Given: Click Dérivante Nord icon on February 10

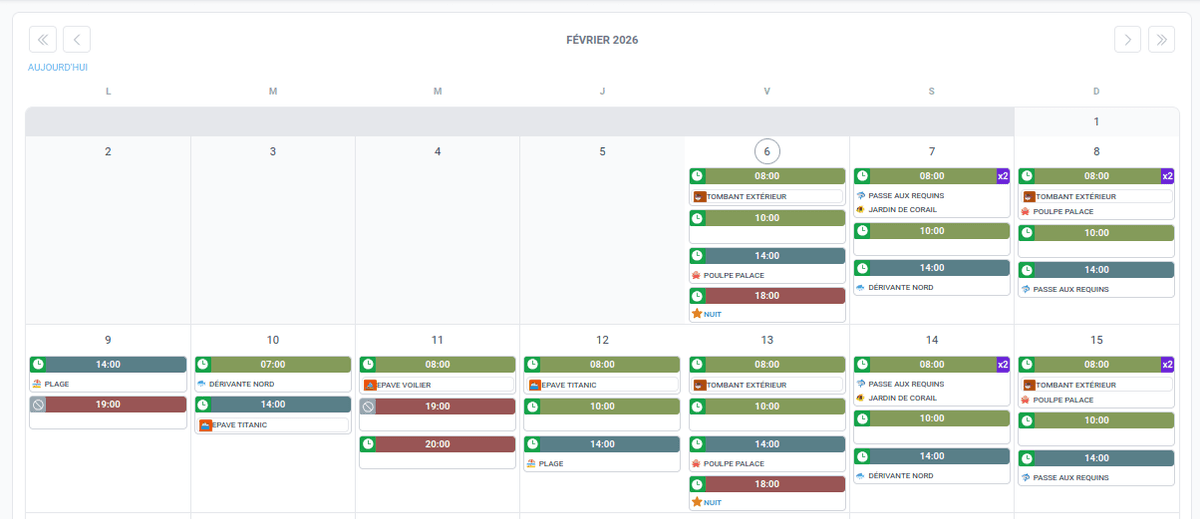Looking at the screenshot, I should pos(202,384).
